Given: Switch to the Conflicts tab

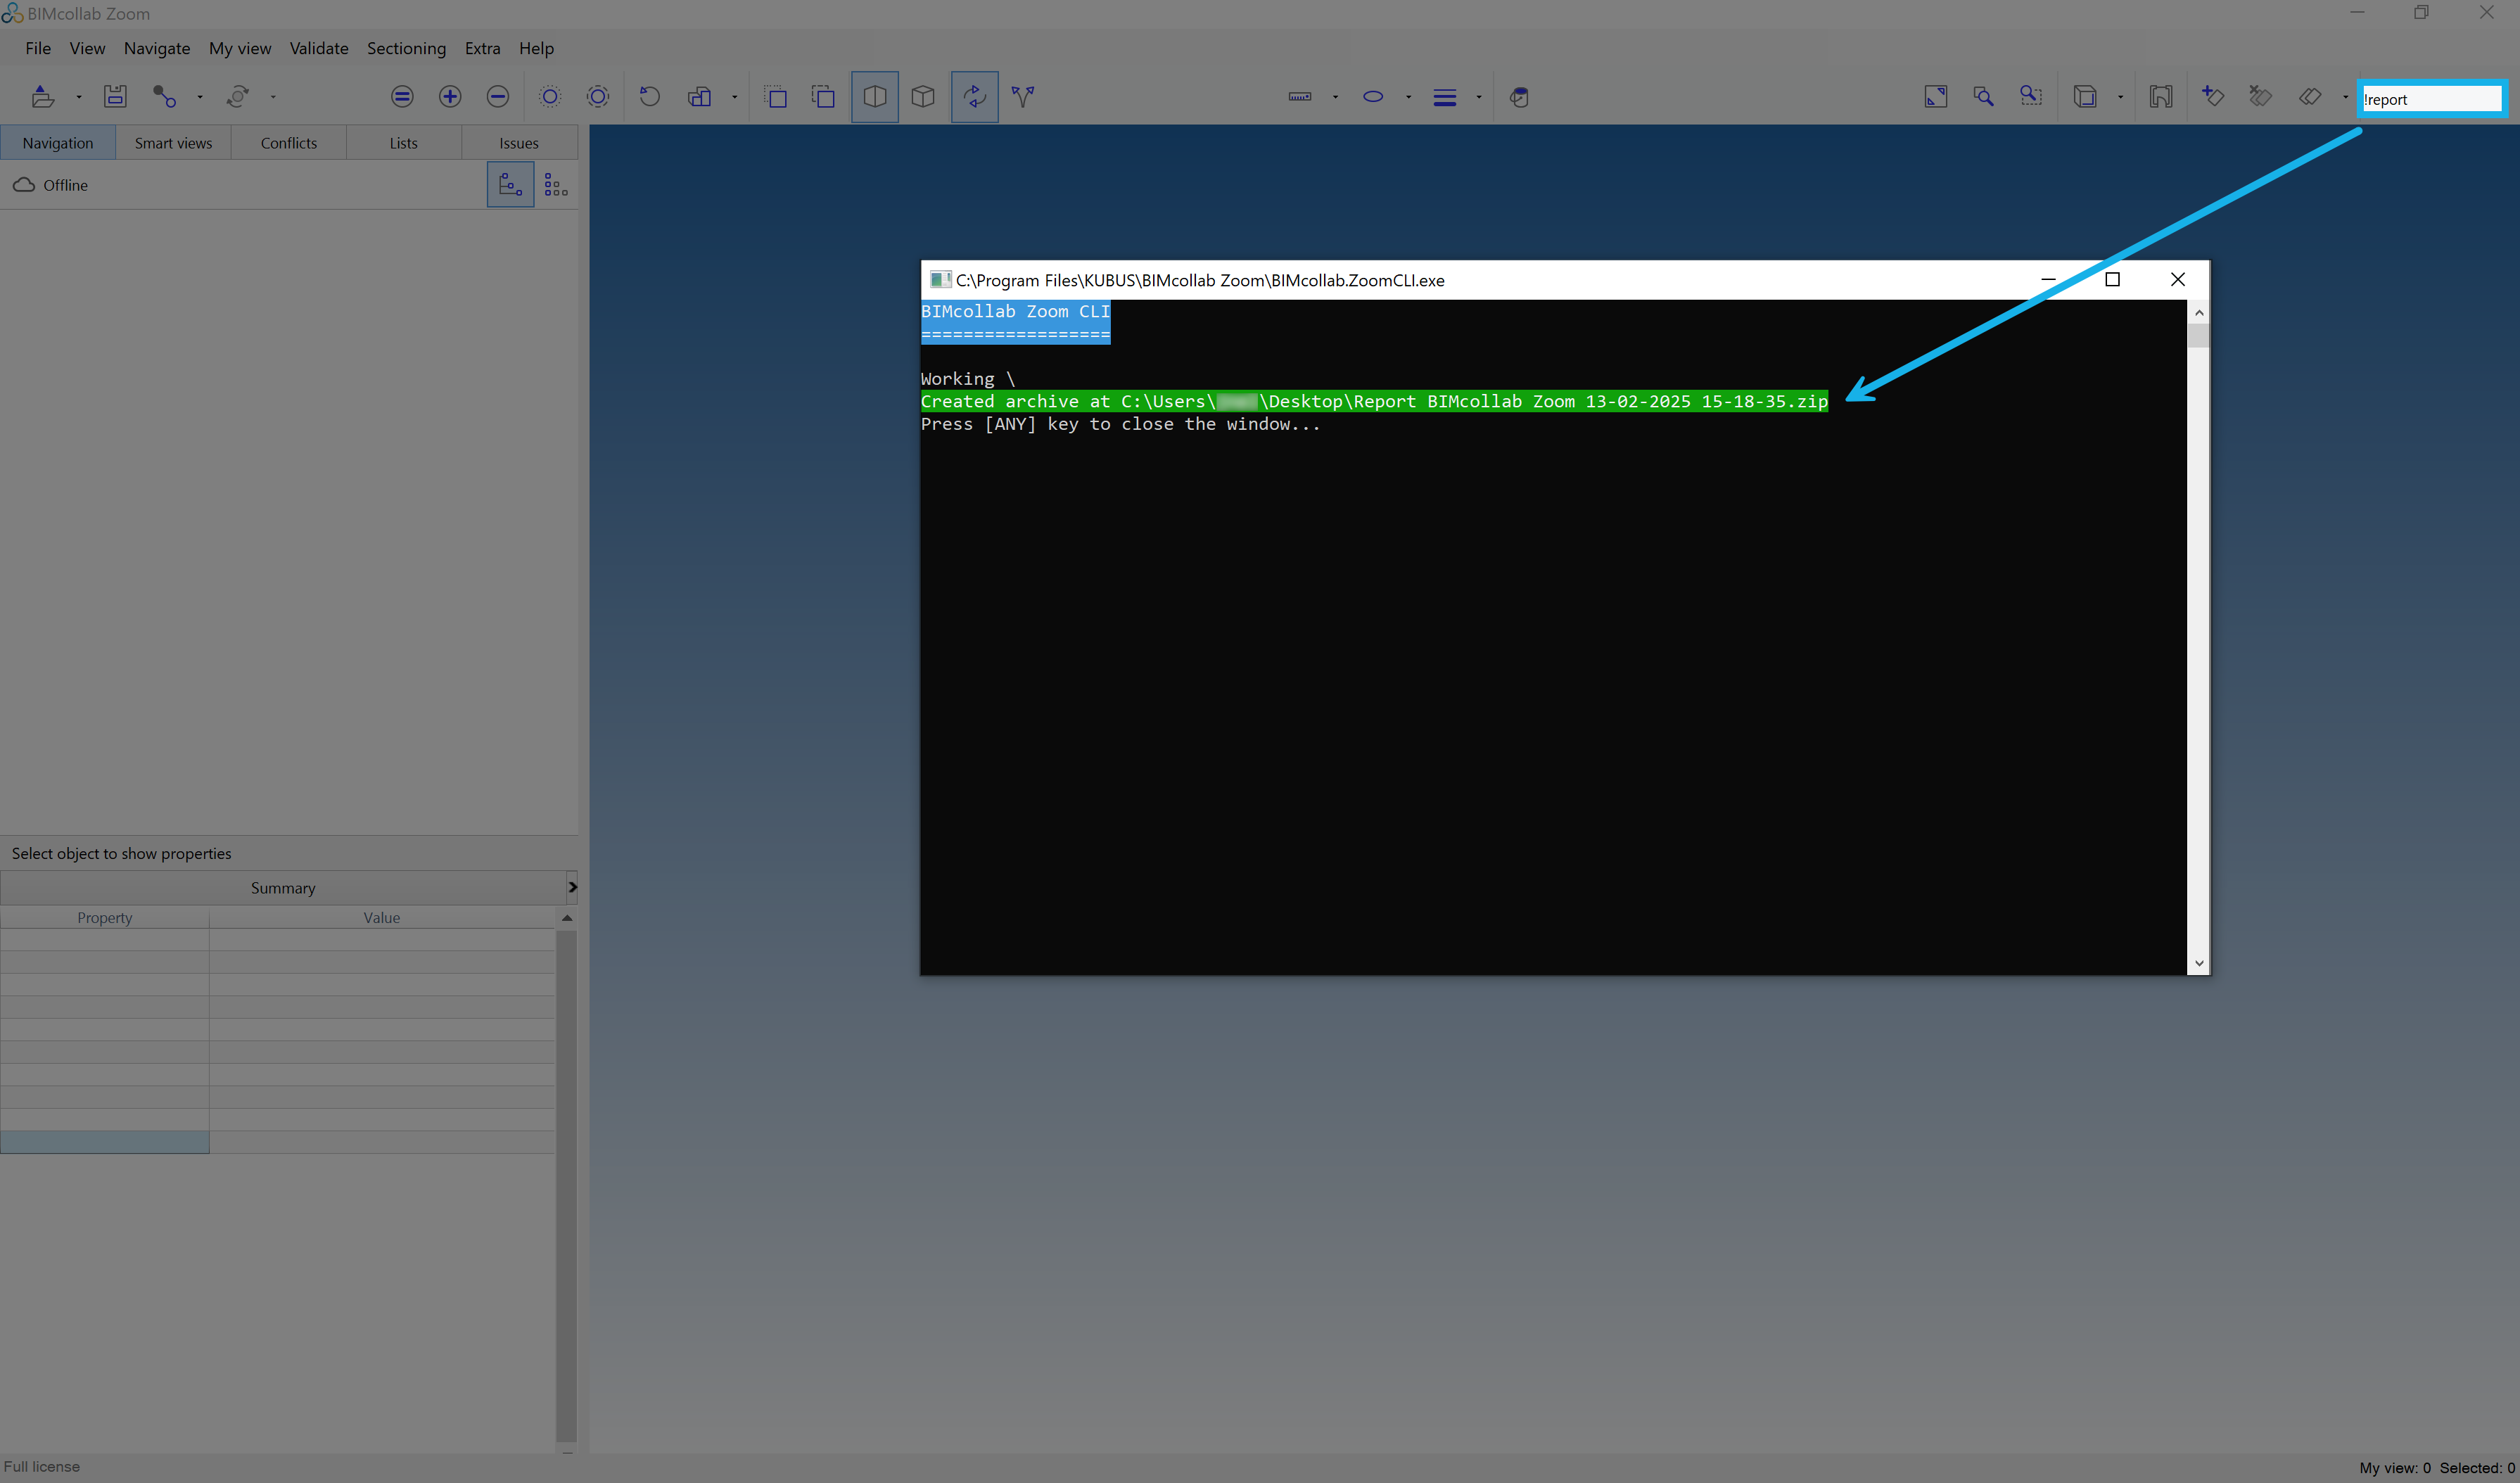Looking at the screenshot, I should coord(289,143).
